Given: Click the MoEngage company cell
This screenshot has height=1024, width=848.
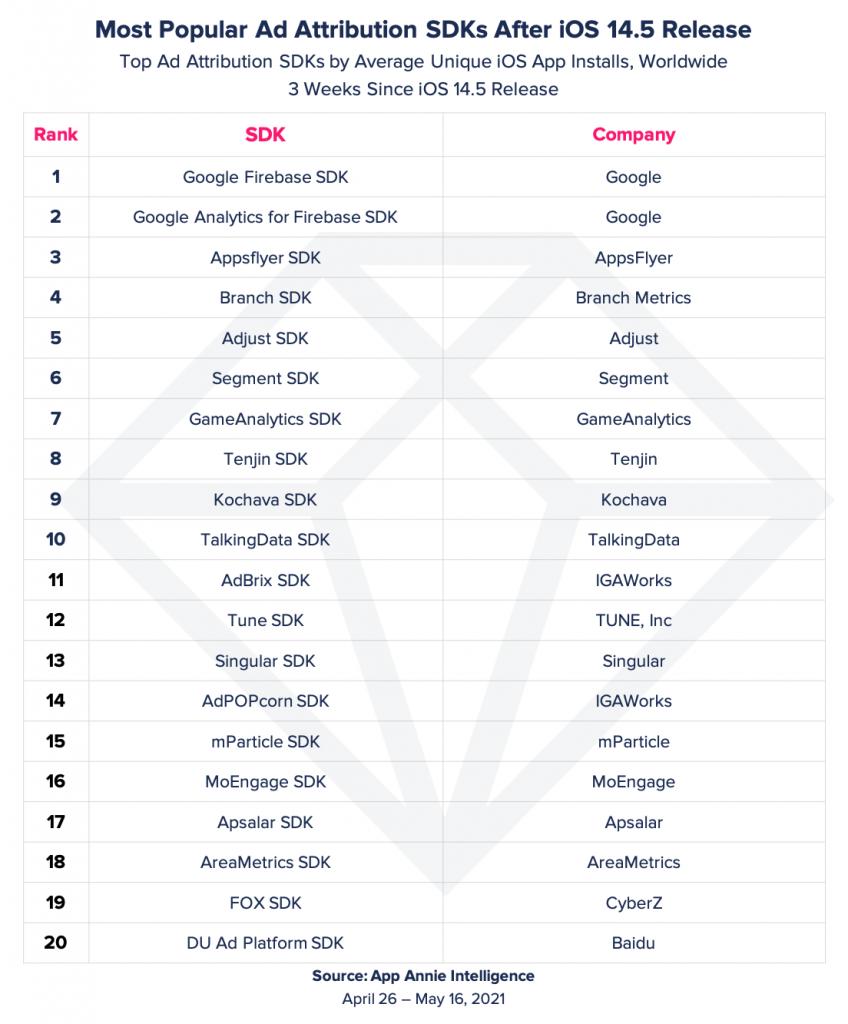Looking at the screenshot, I should [x=634, y=782].
